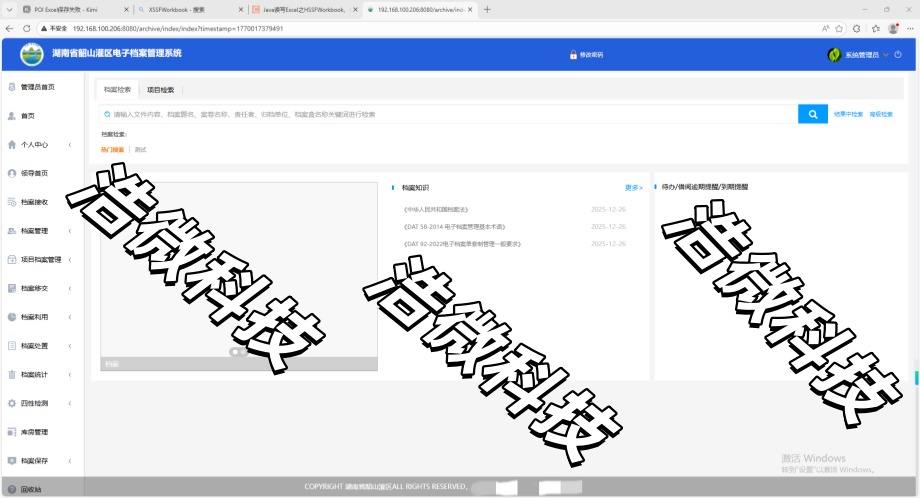
Task: Click the 测试 hot search tag
Action: pos(140,150)
